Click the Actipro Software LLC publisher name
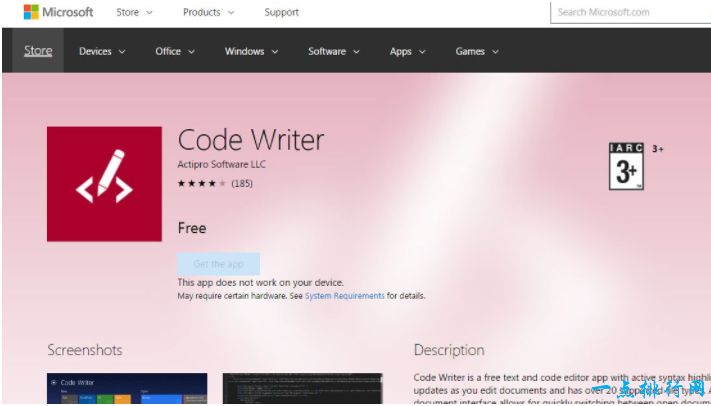This screenshot has height=406, width=711. (x=221, y=164)
